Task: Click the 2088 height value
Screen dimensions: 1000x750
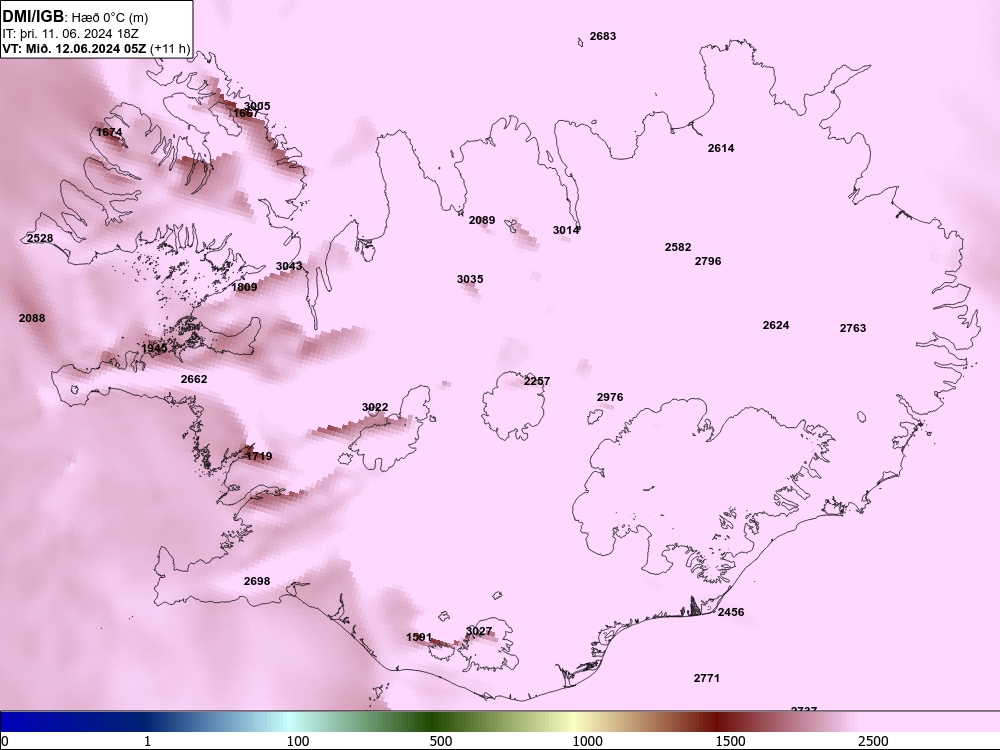Action: [x=32, y=318]
